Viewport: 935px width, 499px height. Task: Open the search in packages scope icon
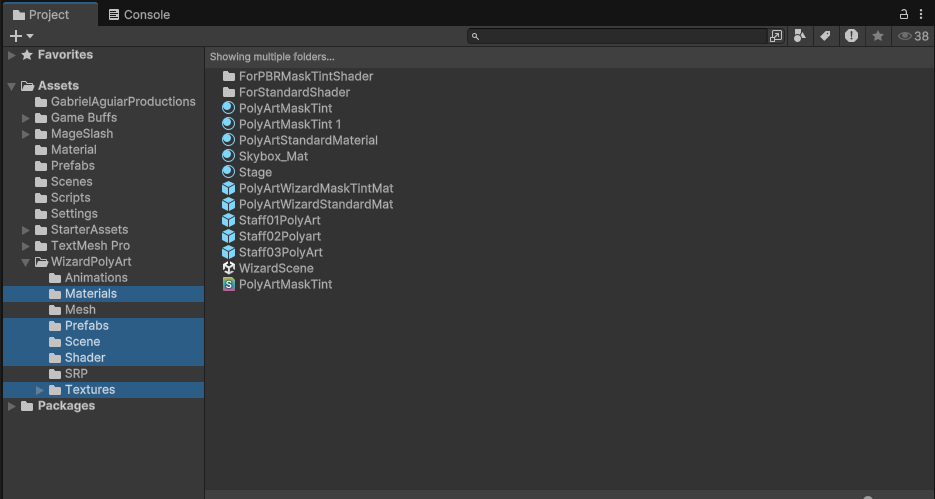(775, 36)
